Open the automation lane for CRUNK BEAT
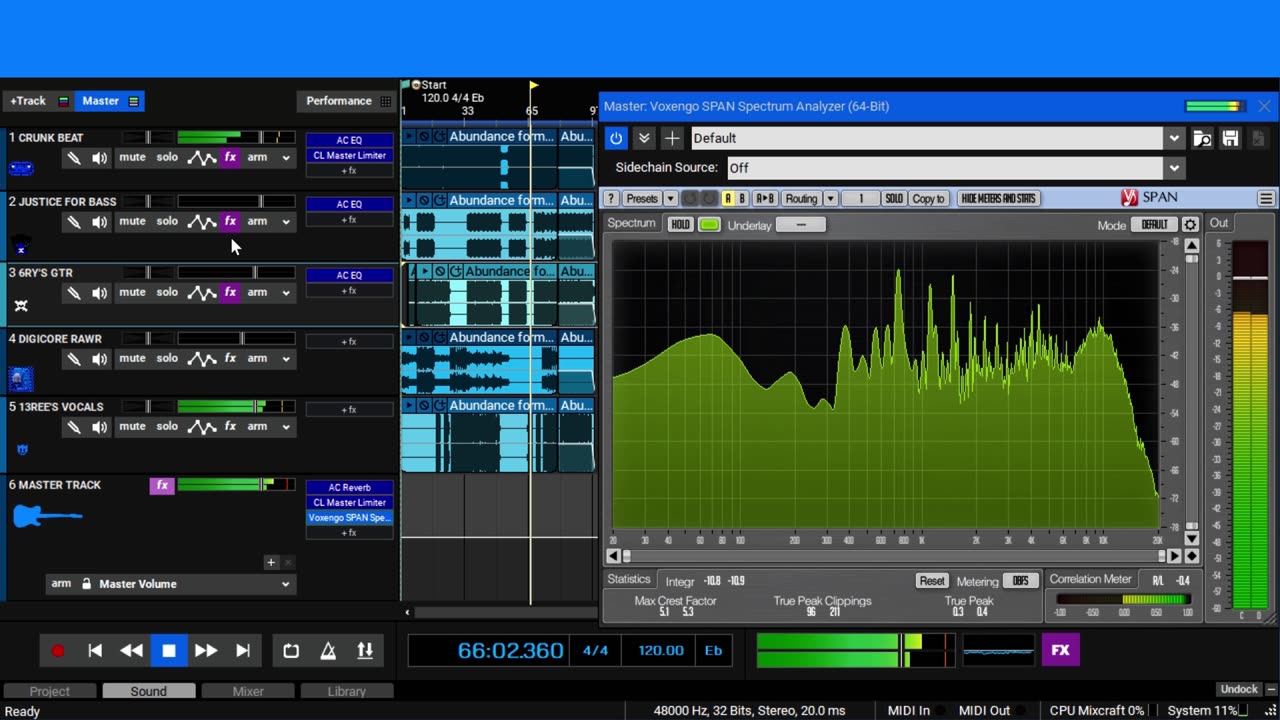 201,158
